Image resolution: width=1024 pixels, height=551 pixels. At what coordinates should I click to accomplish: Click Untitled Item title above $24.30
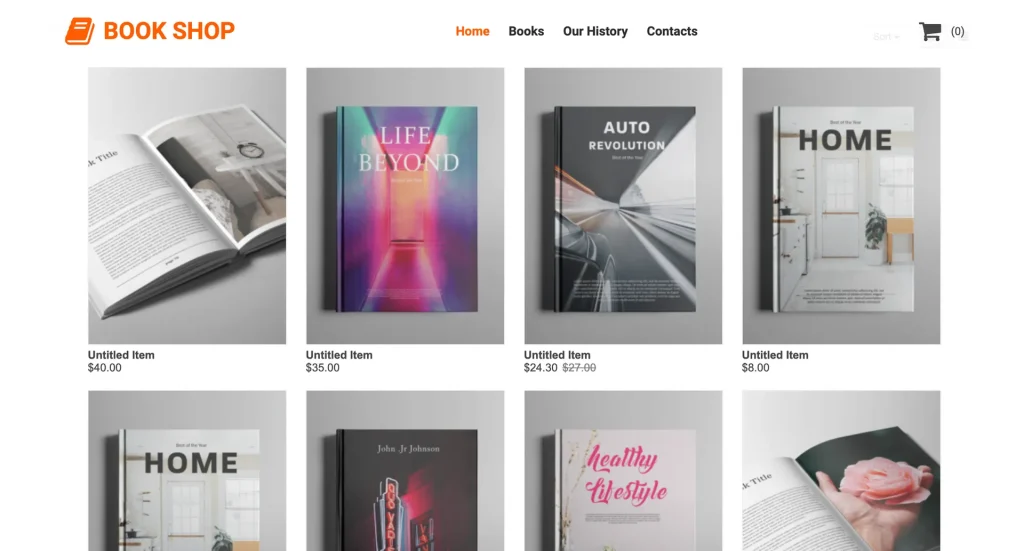(557, 355)
